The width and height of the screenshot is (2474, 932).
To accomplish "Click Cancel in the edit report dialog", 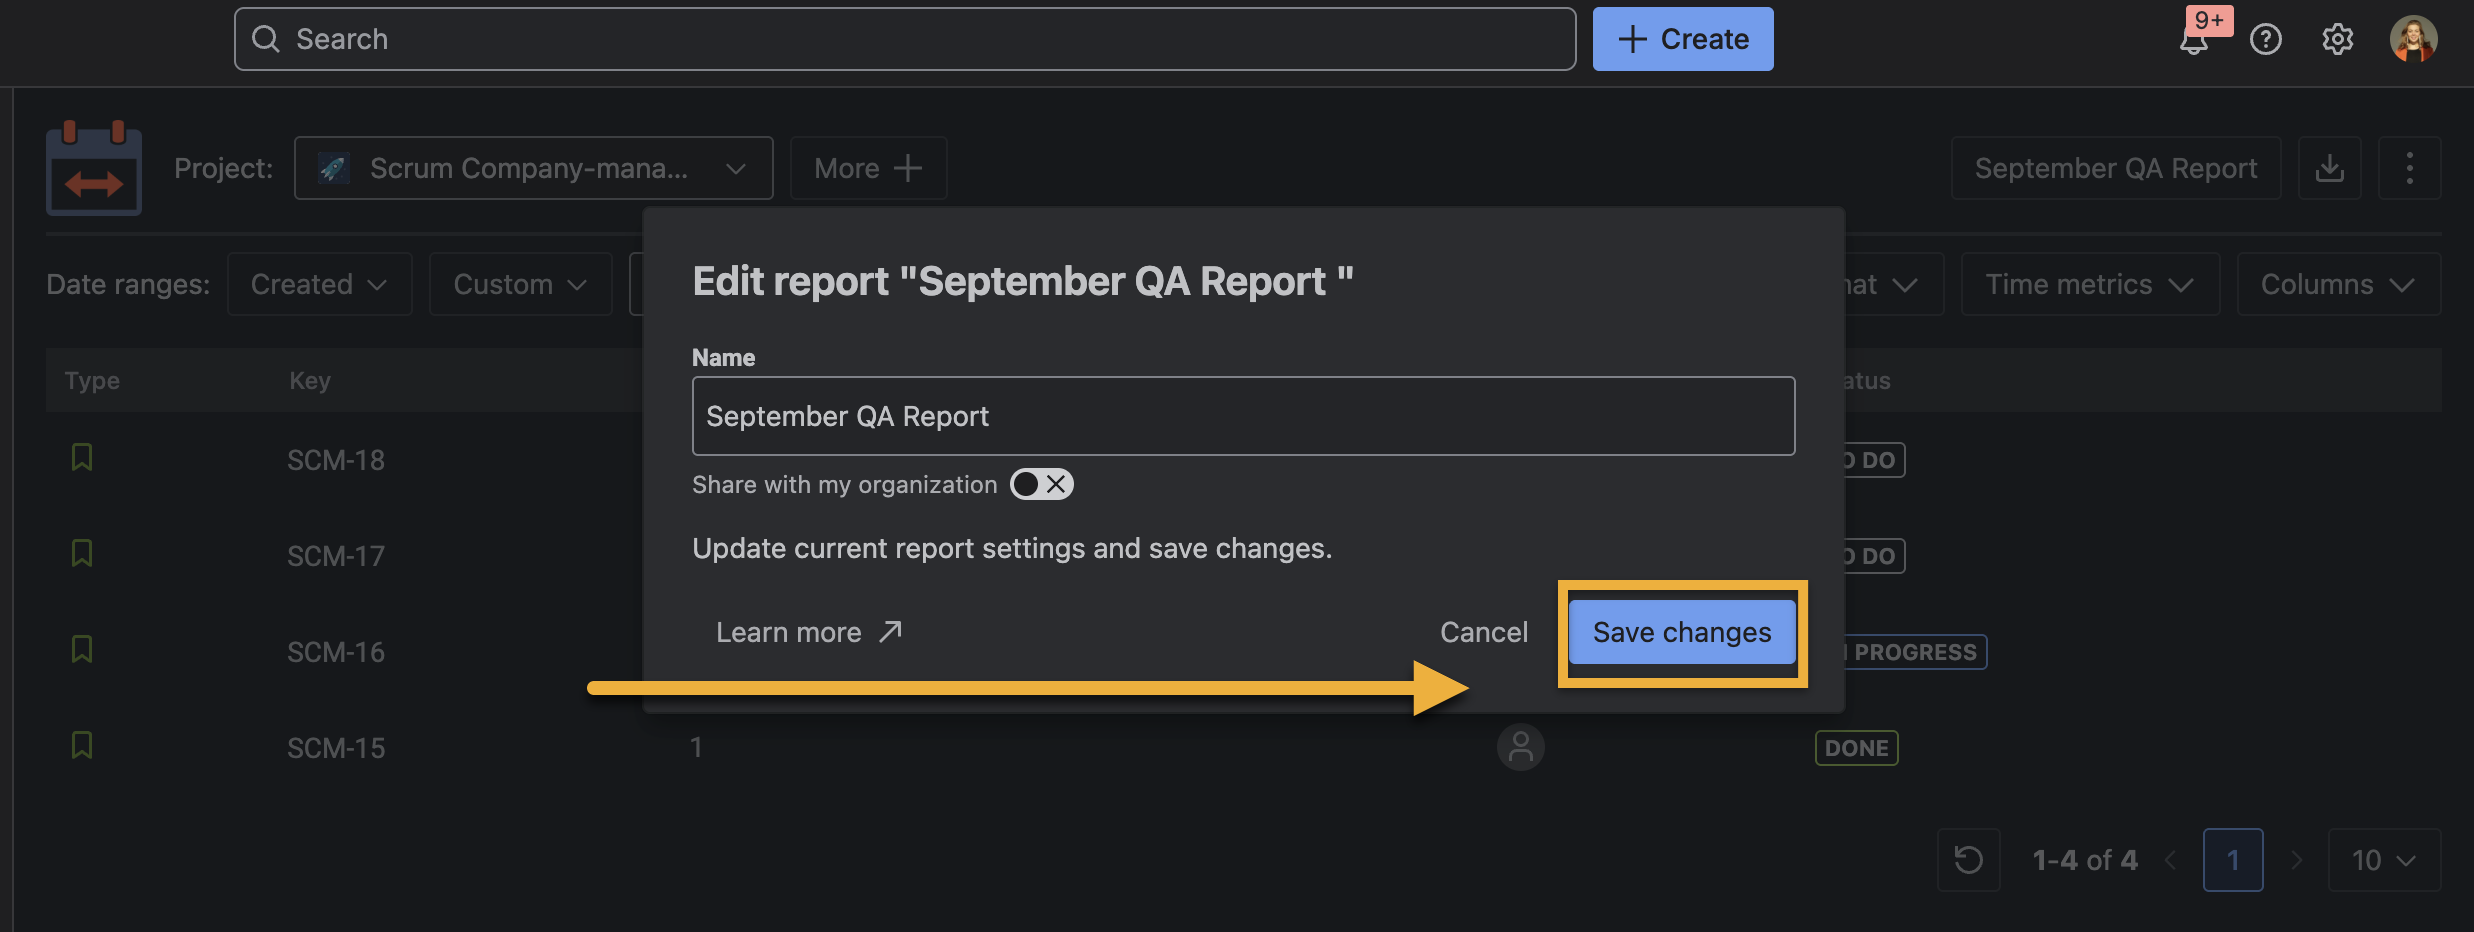I will pyautogui.click(x=1483, y=632).
